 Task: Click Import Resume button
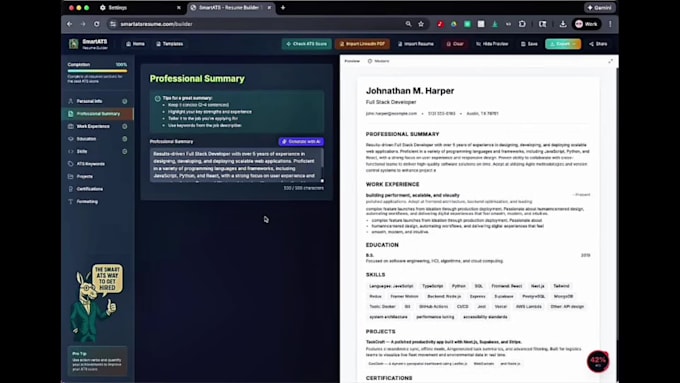click(x=416, y=44)
